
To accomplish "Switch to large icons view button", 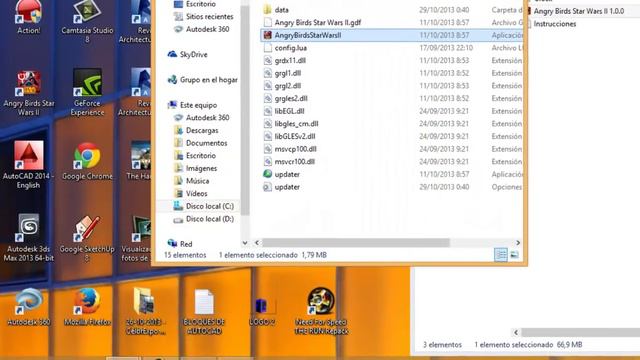I will coord(514,255).
